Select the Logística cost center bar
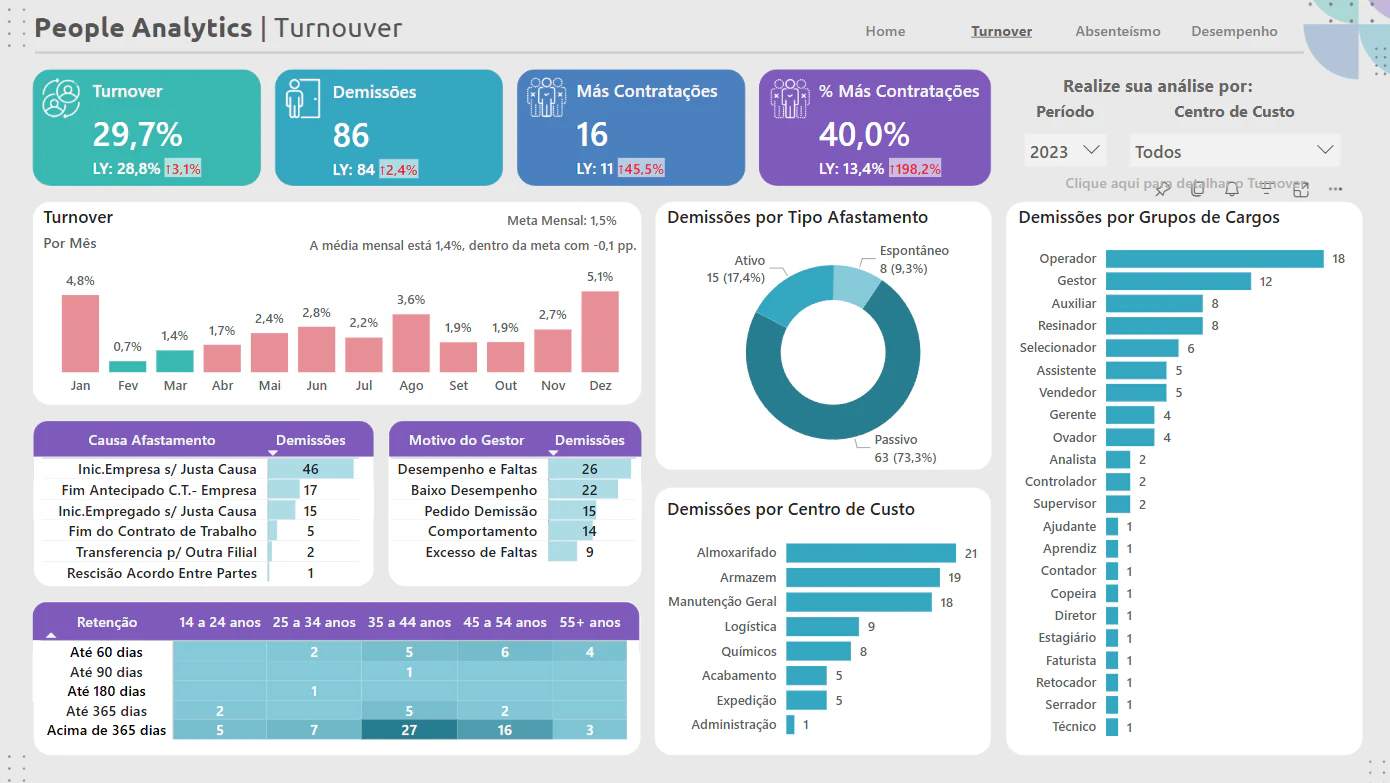Image resolution: width=1390 pixels, height=783 pixels. point(822,626)
